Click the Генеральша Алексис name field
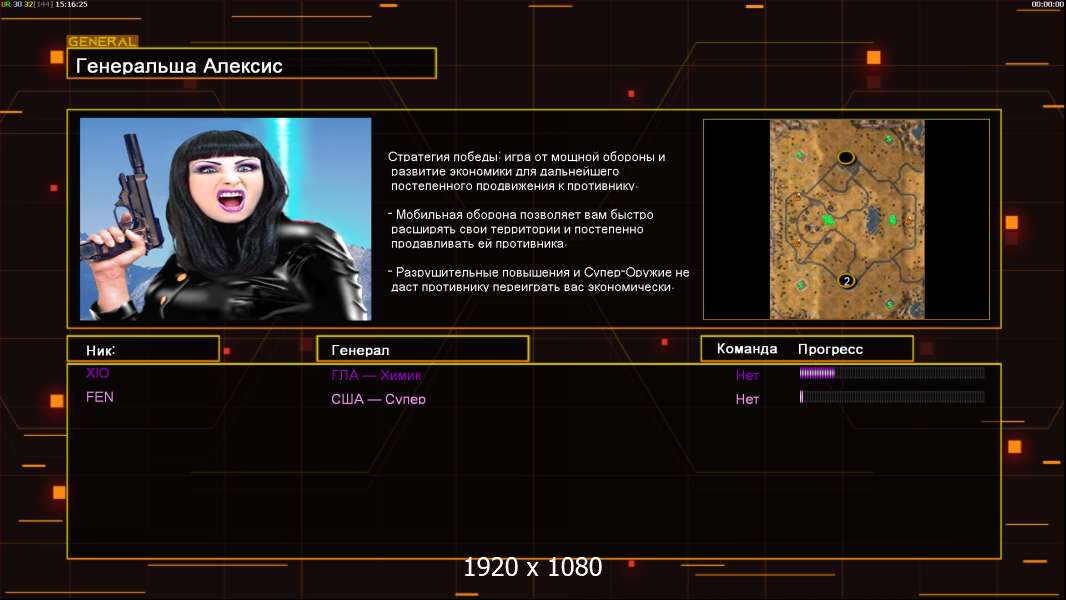Image resolution: width=1066 pixels, height=600 pixels. [251, 64]
